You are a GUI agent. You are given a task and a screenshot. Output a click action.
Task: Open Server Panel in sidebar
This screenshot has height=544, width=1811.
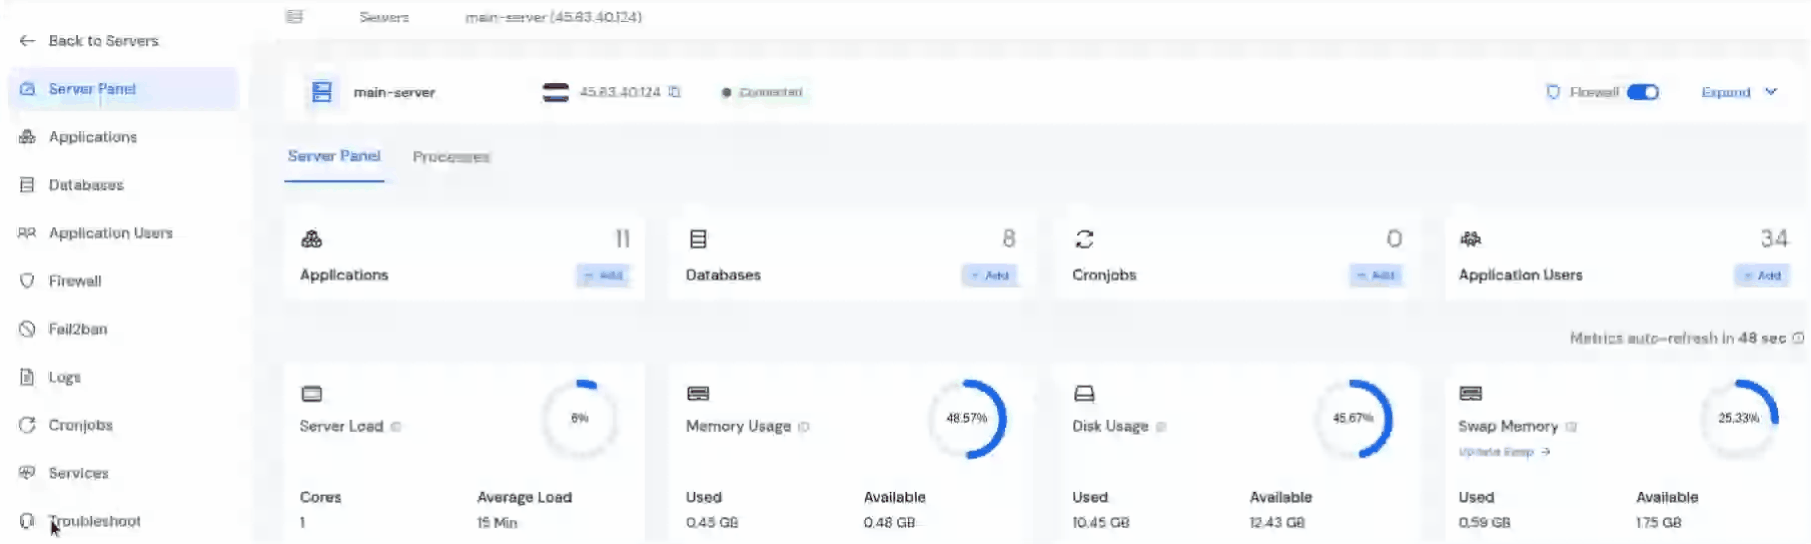point(123,89)
